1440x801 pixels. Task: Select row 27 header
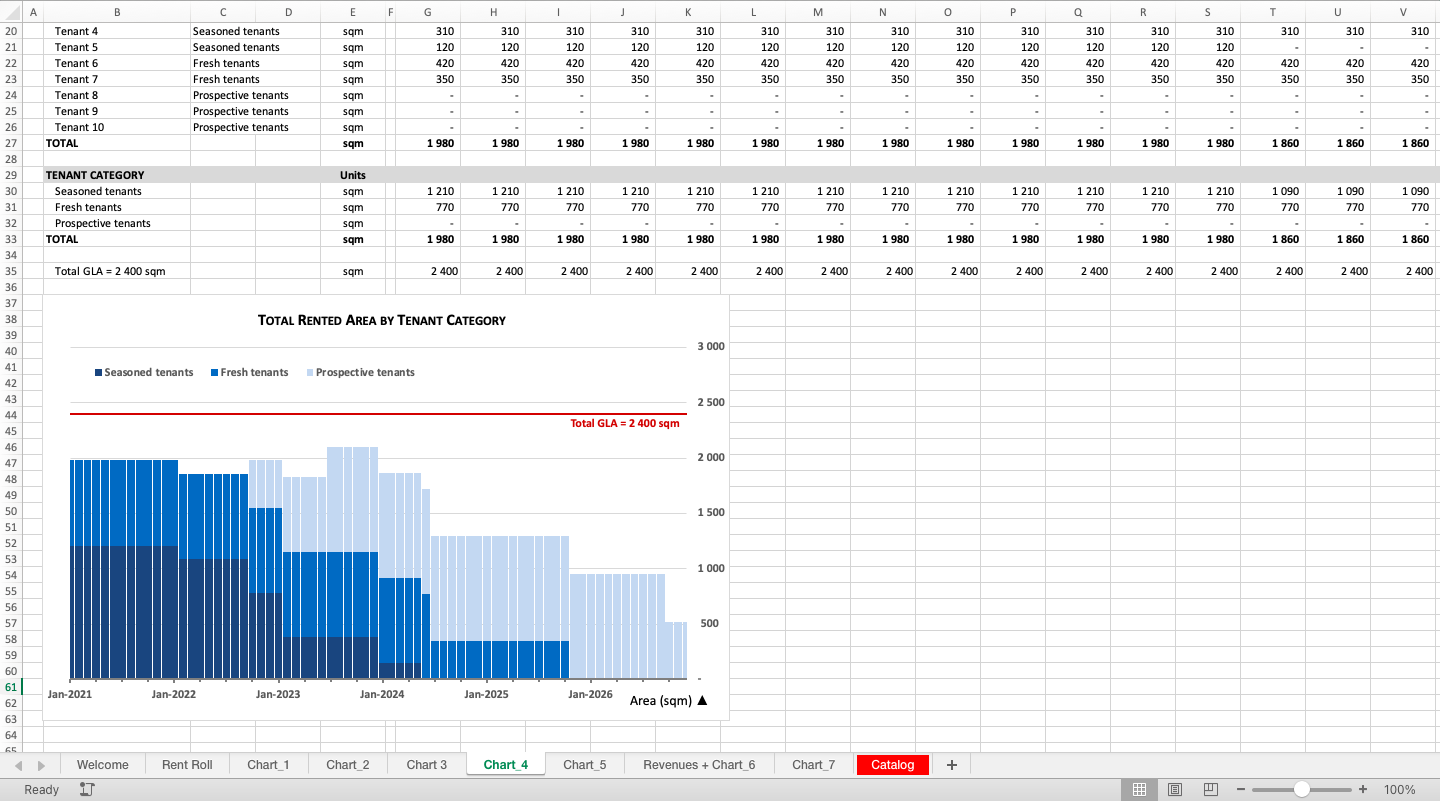(11, 143)
